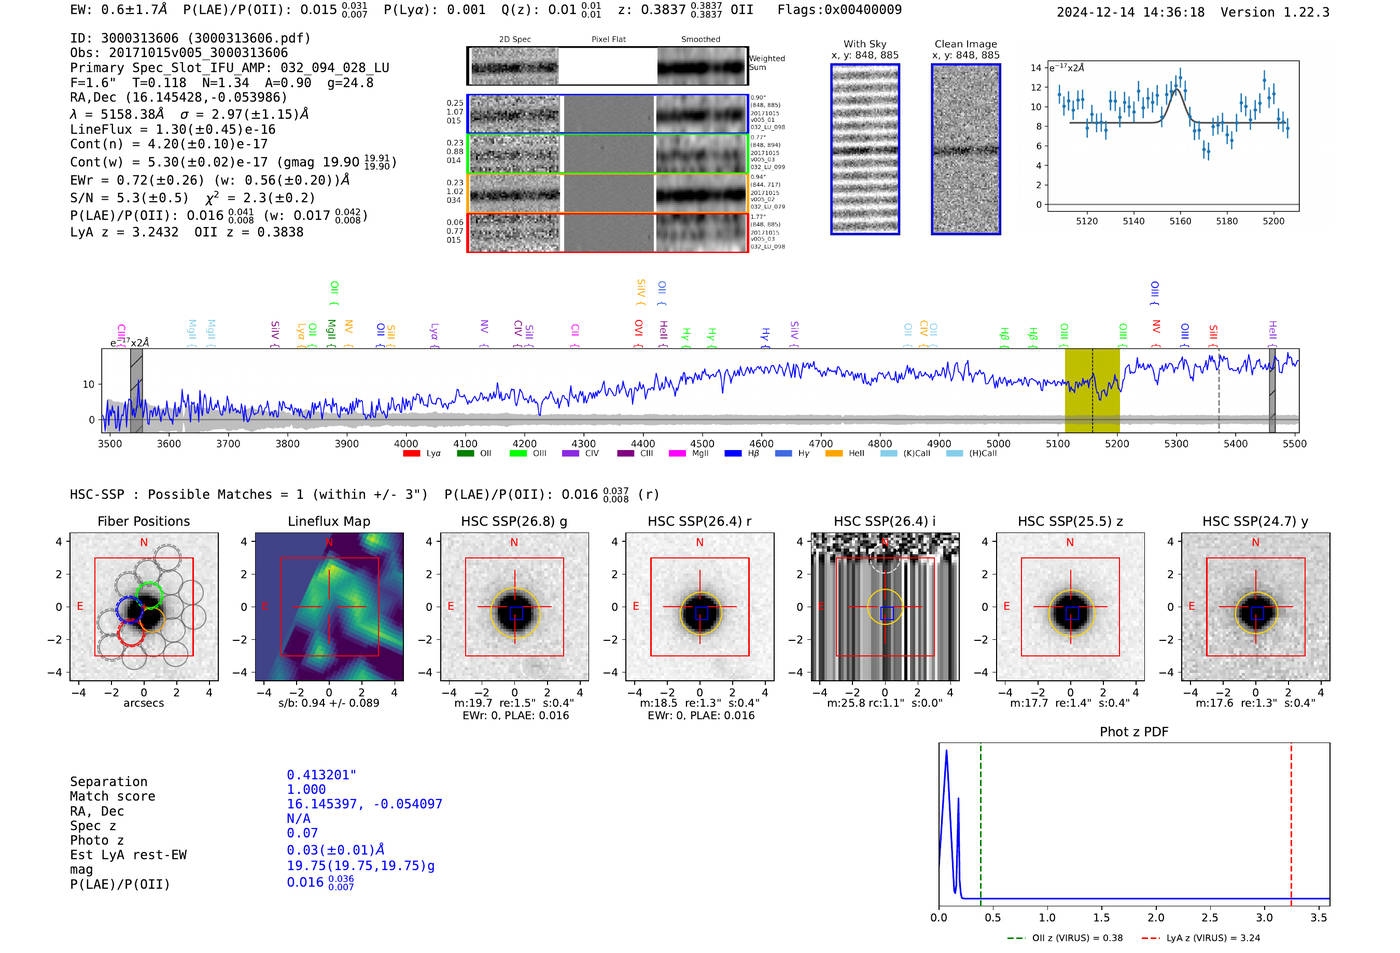1400x953 pixels.
Task: Select the 'LyA z = 3.2432 OII z = 0.3838' line
Action: (187, 232)
